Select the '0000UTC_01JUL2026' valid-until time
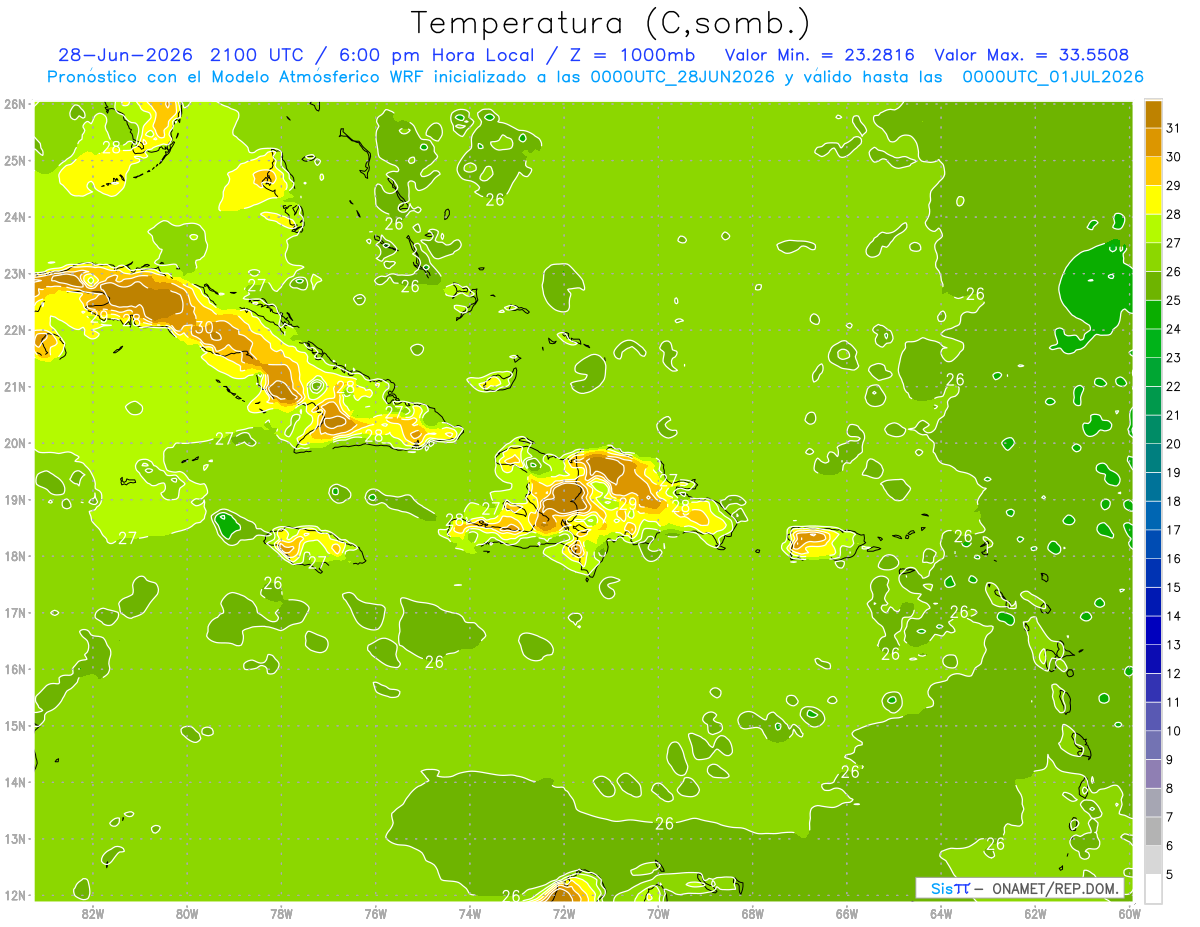This screenshot has width=1200, height=927. click(x=1053, y=77)
